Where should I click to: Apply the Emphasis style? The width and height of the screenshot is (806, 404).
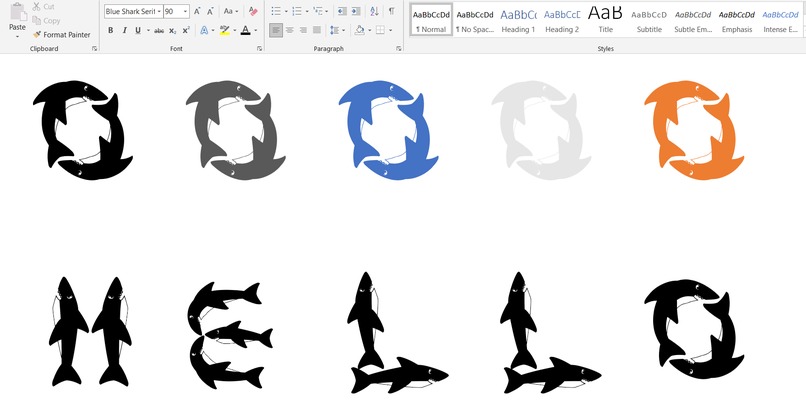(737, 19)
